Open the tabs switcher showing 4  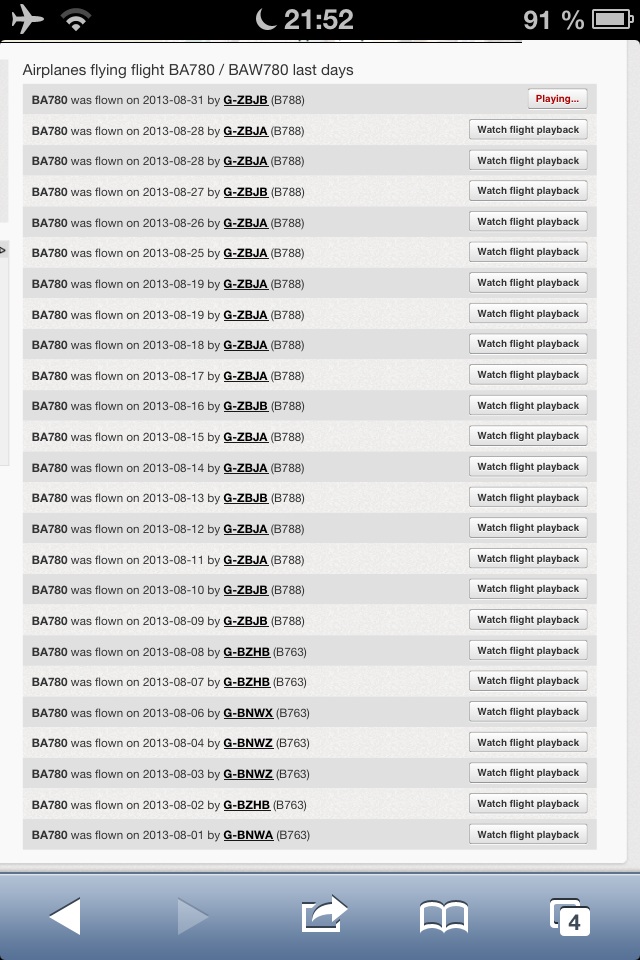tap(570, 914)
